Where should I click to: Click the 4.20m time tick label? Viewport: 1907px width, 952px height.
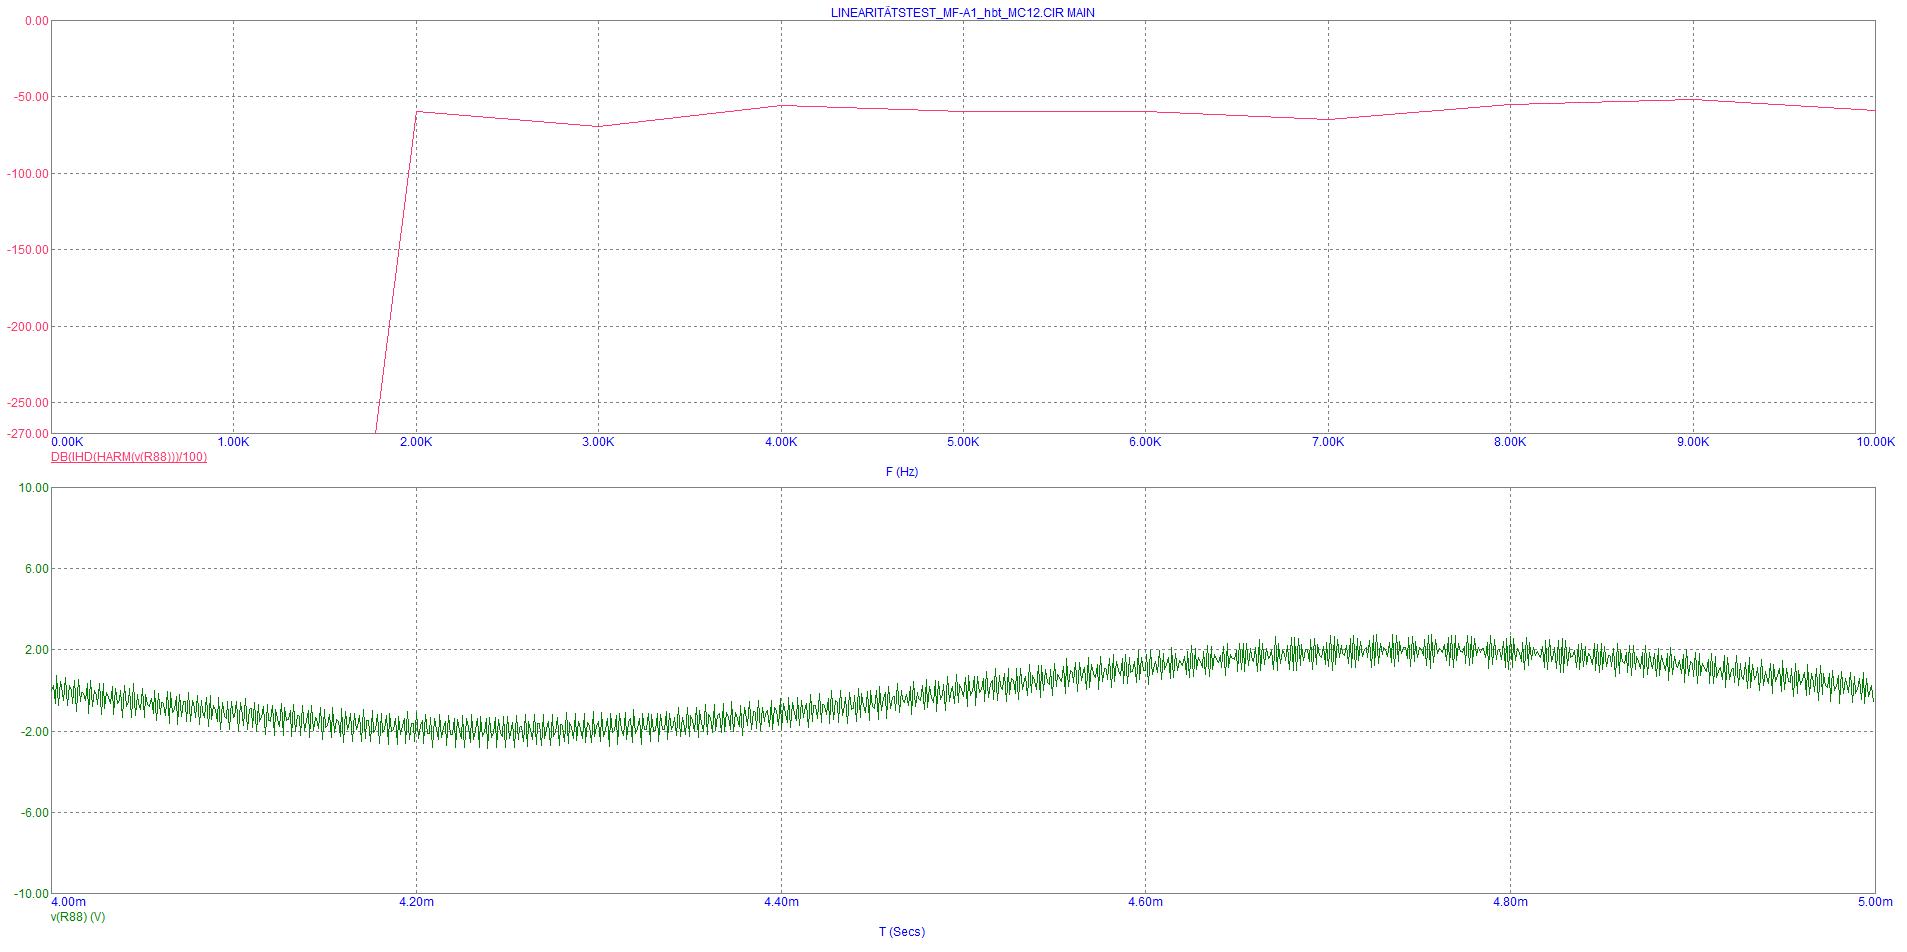pyautogui.click(x=416, y=902)
